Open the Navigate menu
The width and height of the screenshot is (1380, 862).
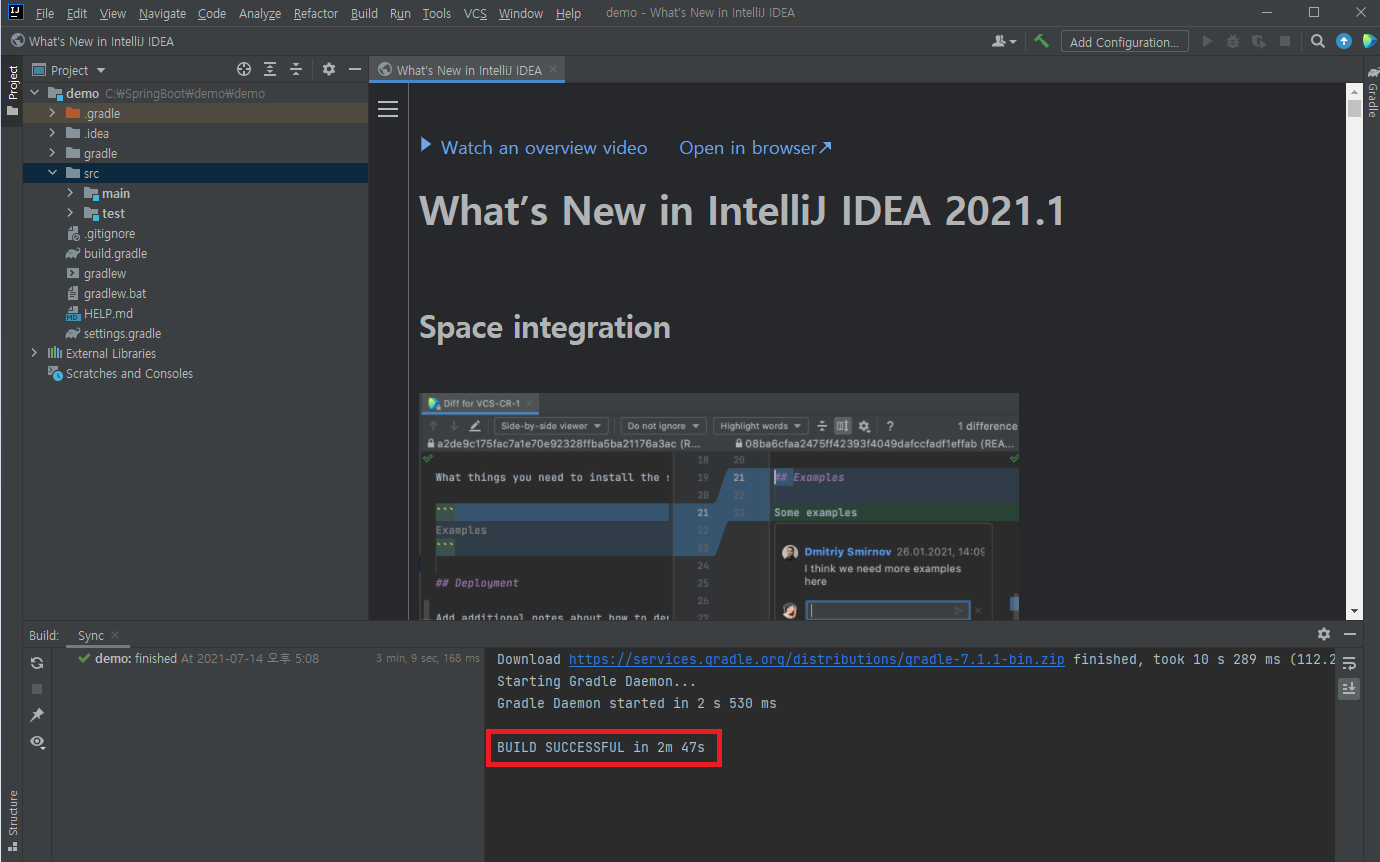(x=162, y=13)
